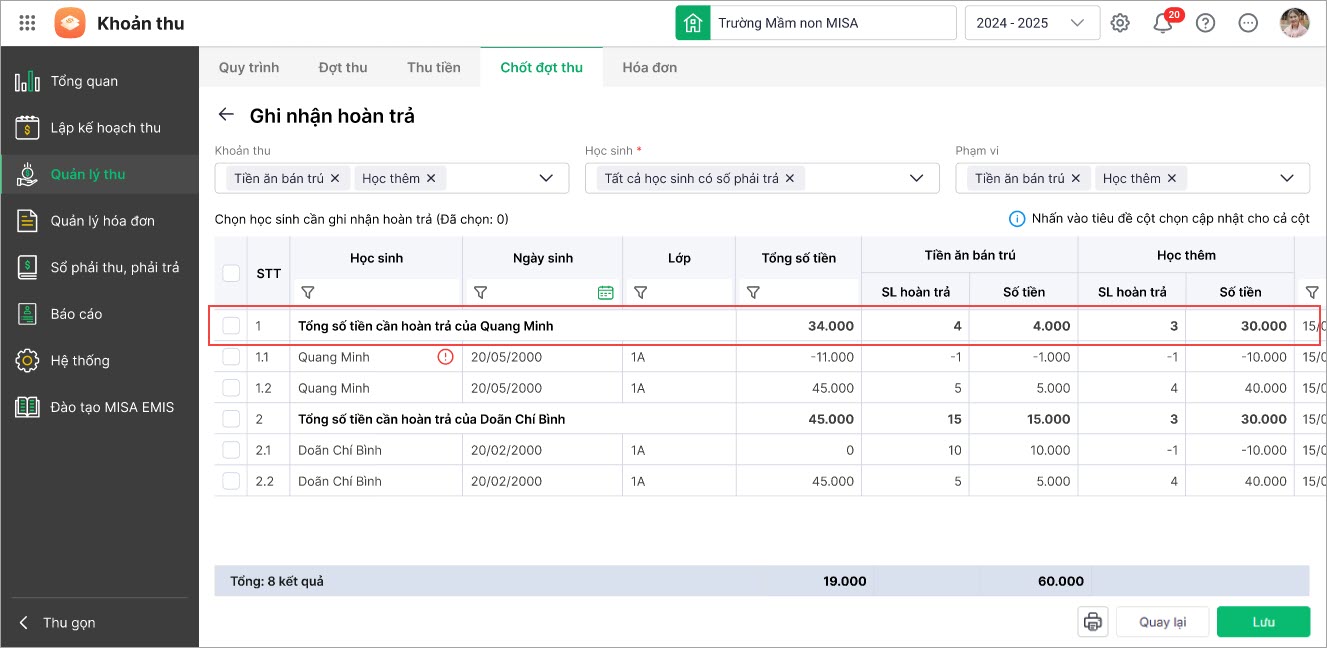Click the back arrow beside Ghi nhận hoàn trả

pyautogui.click(x=227, y=115)
